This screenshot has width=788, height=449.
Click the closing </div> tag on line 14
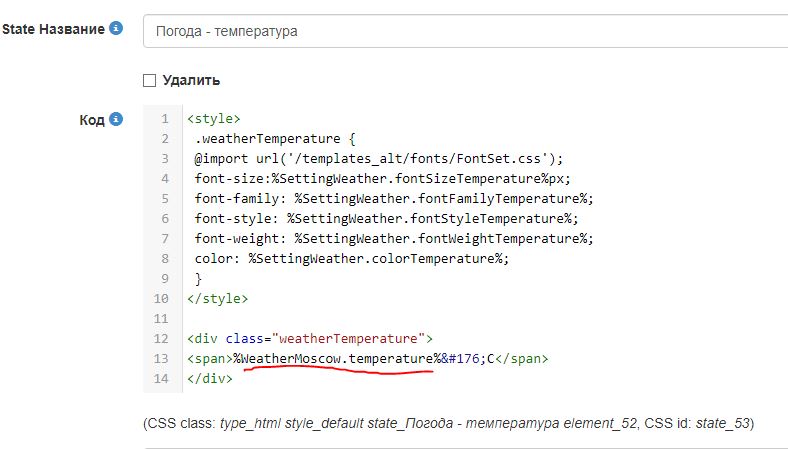click(209, 378)
